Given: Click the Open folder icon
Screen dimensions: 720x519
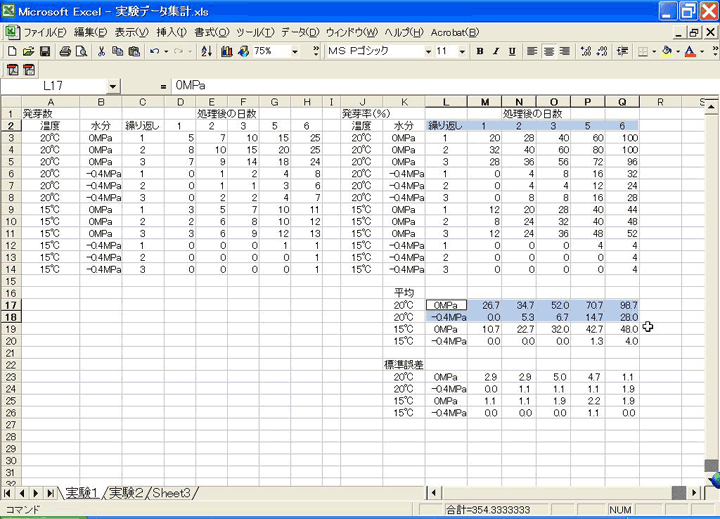Looking at the screenshot, I should [28, 51].
